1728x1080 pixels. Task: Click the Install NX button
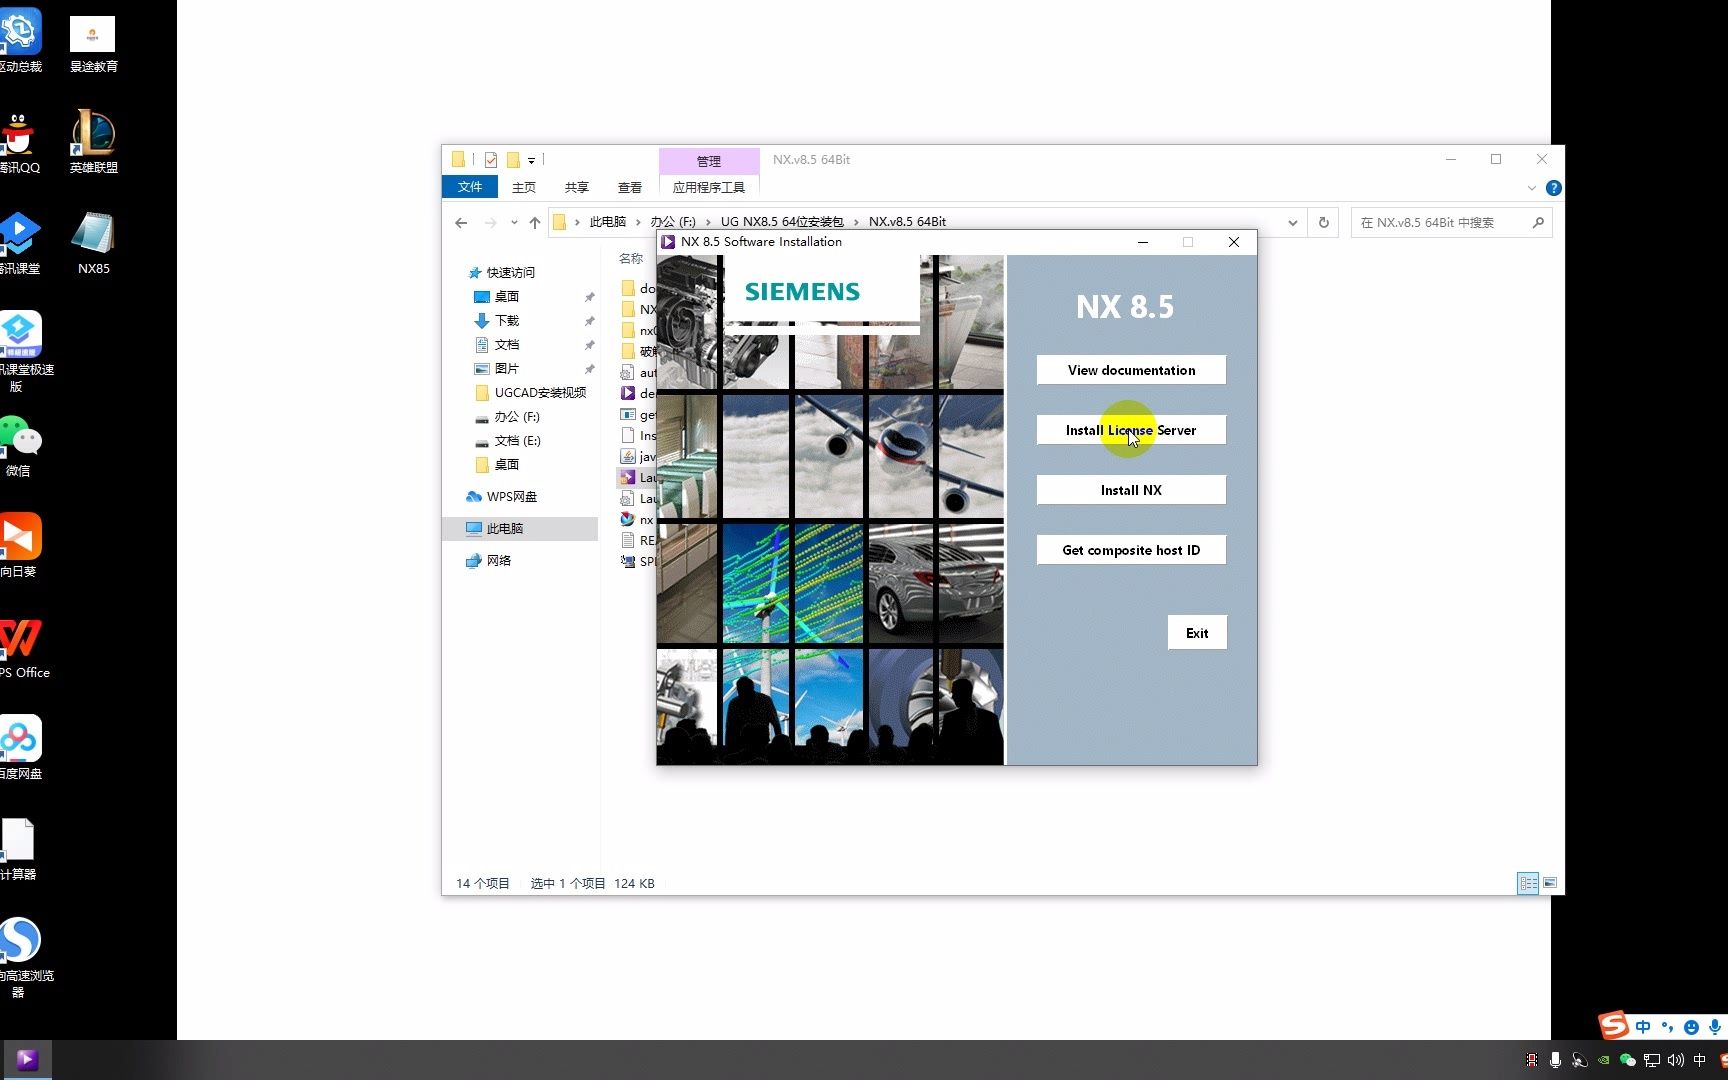(x=1131, y=490)
